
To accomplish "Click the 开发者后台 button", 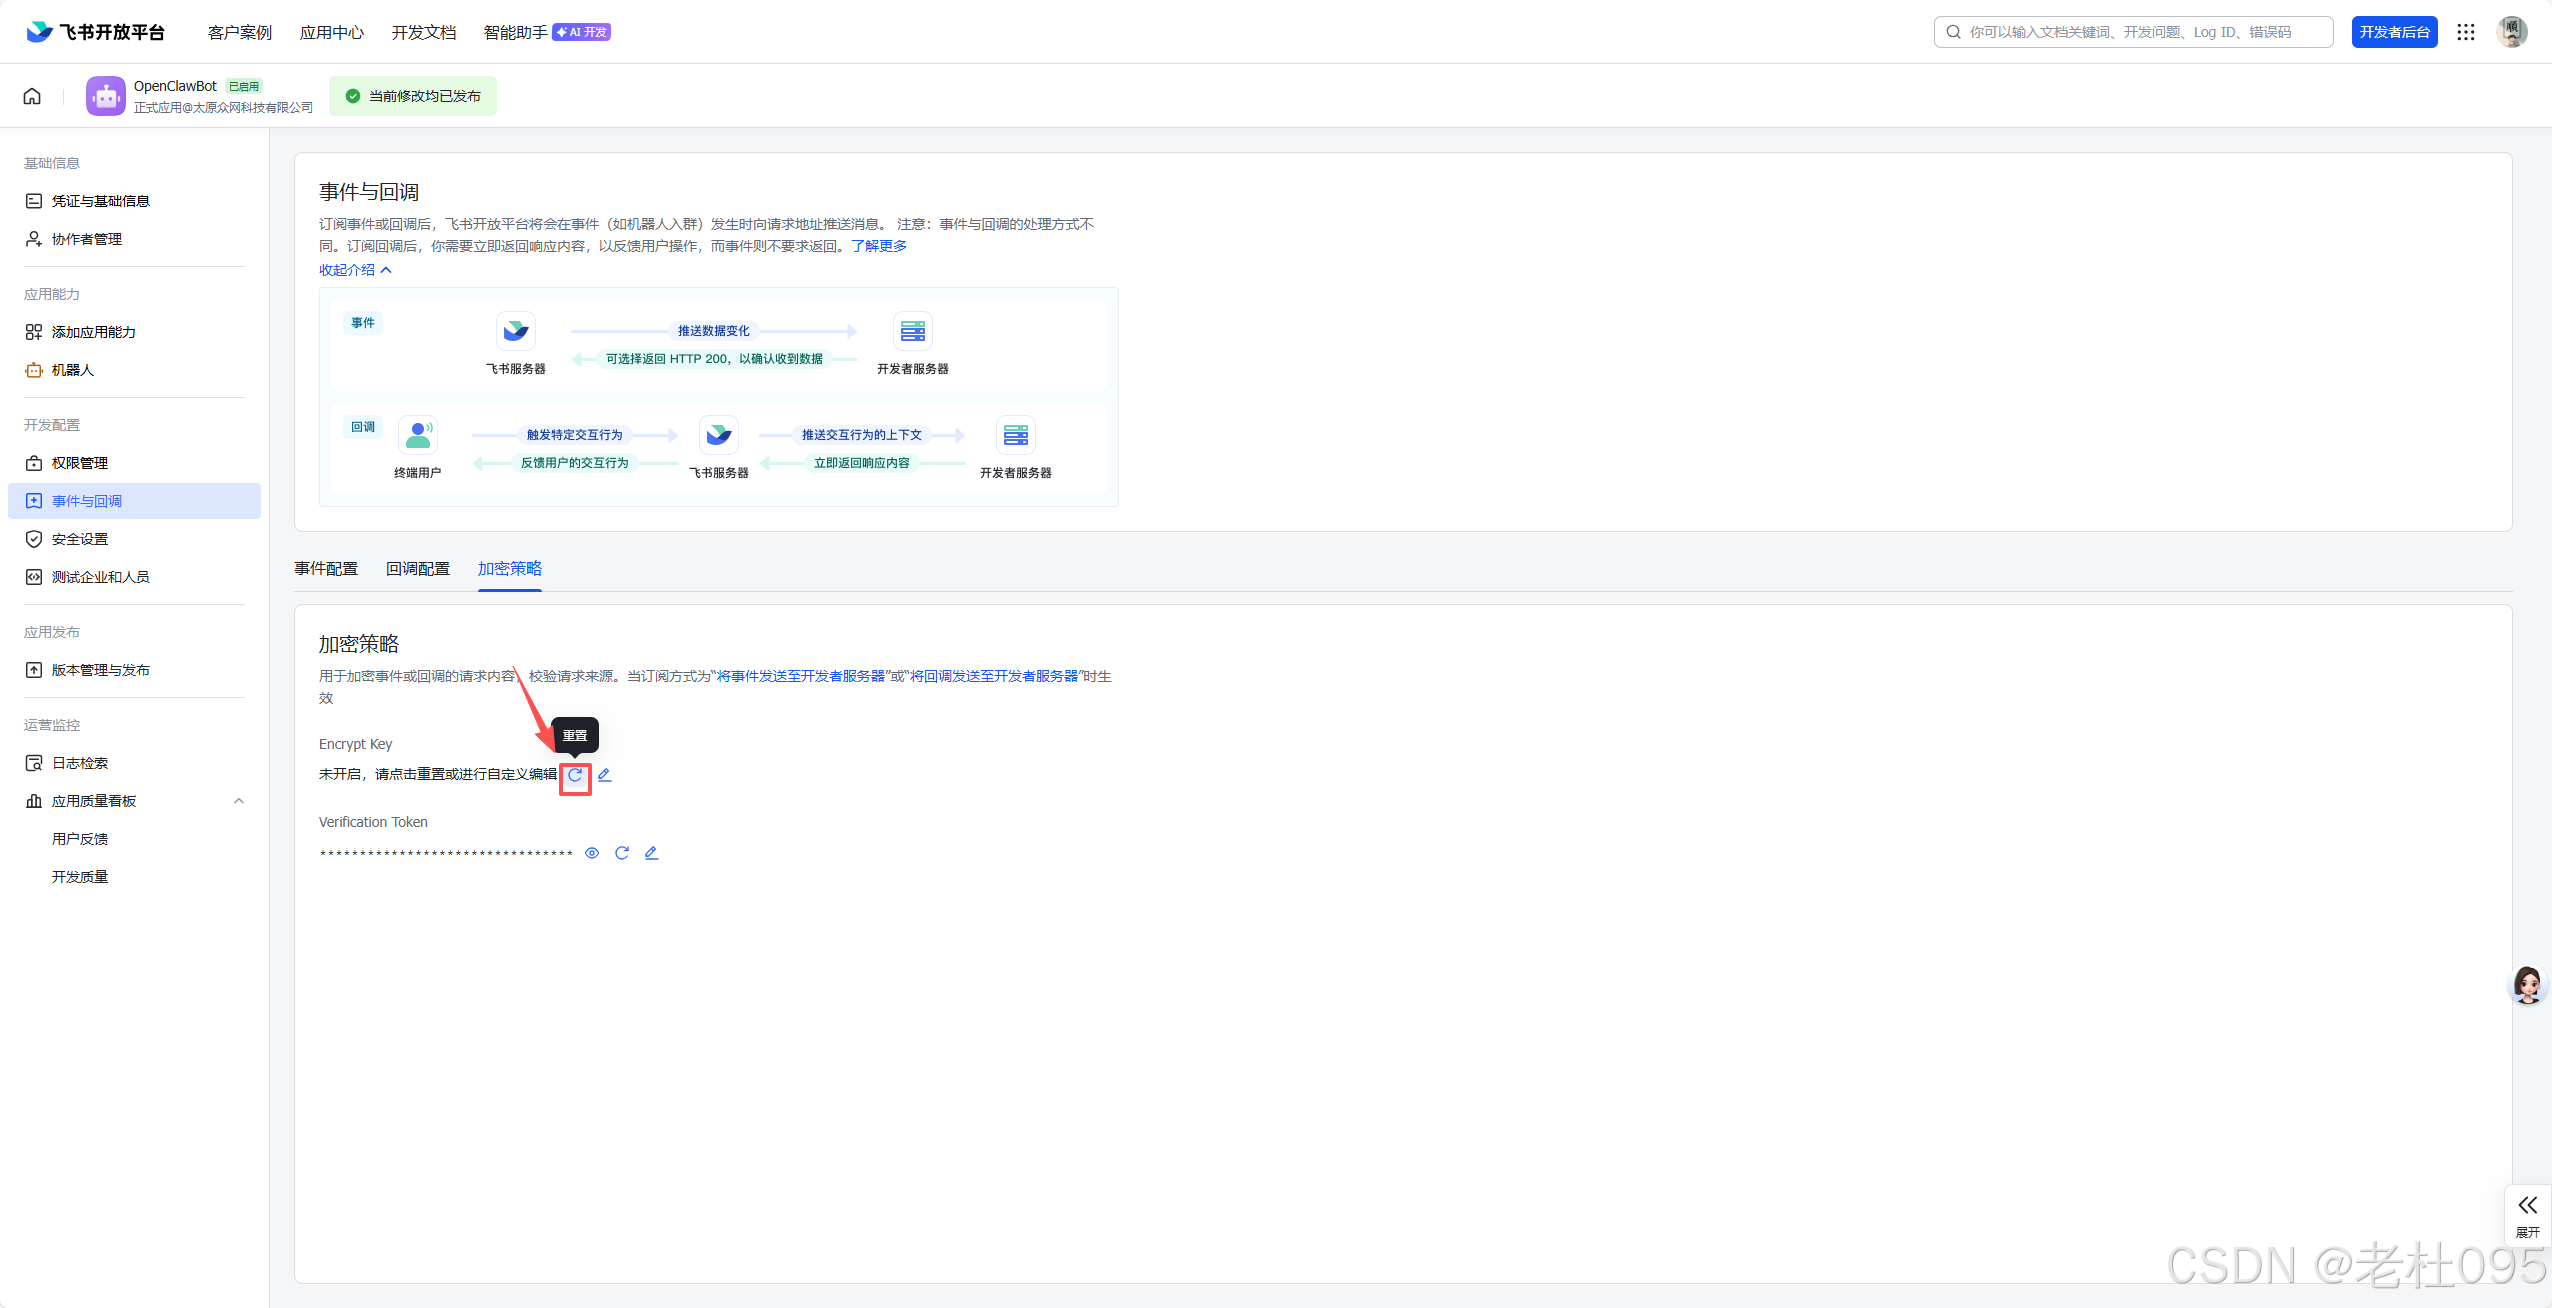I will click(2394, 32).
